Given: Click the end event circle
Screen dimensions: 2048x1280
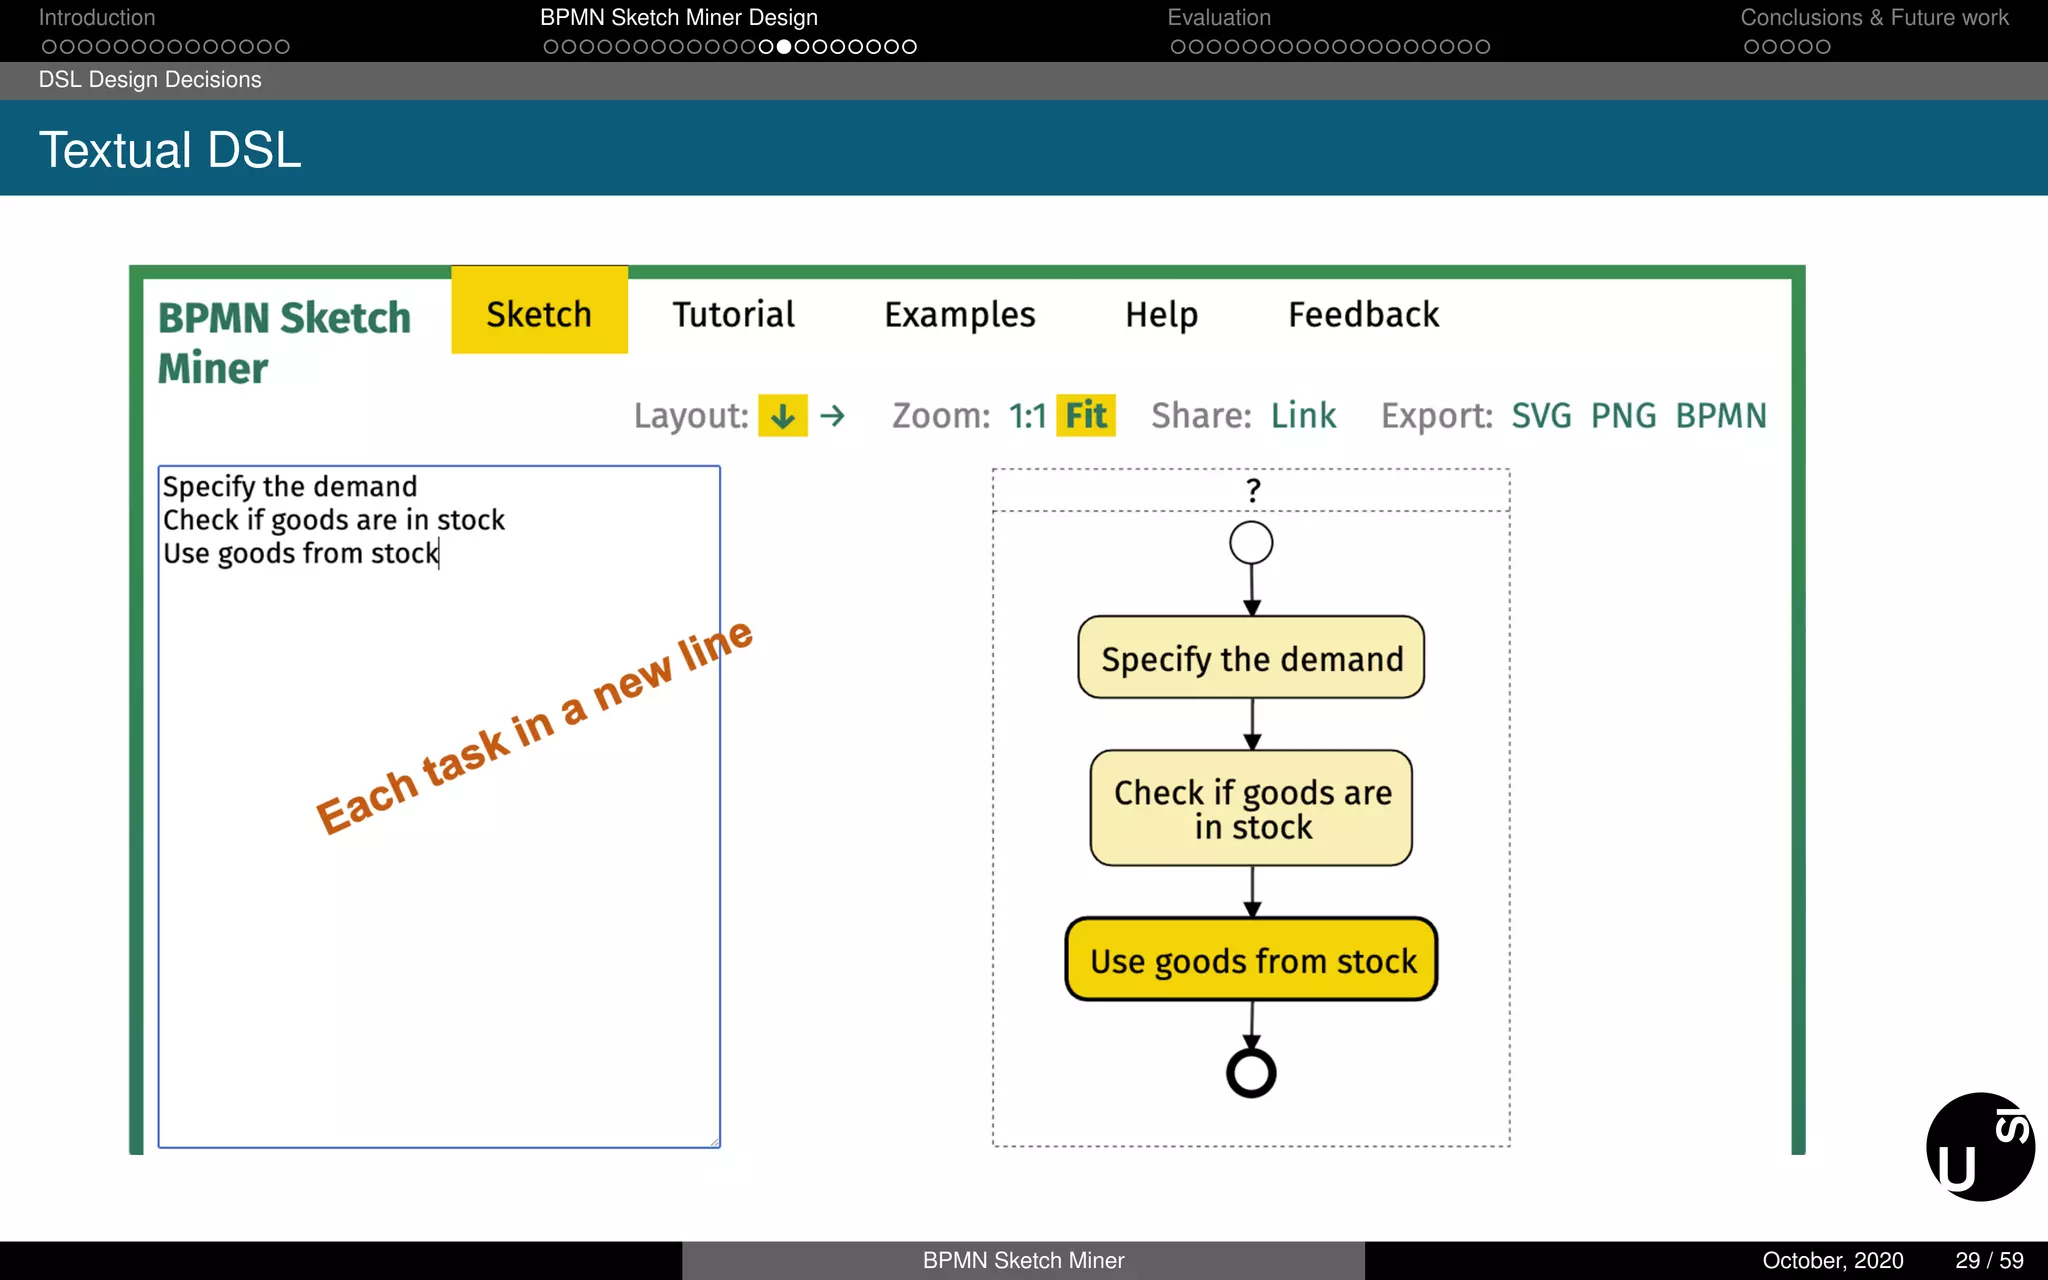Looking at the screenshot, I should click(1251, 1073).
